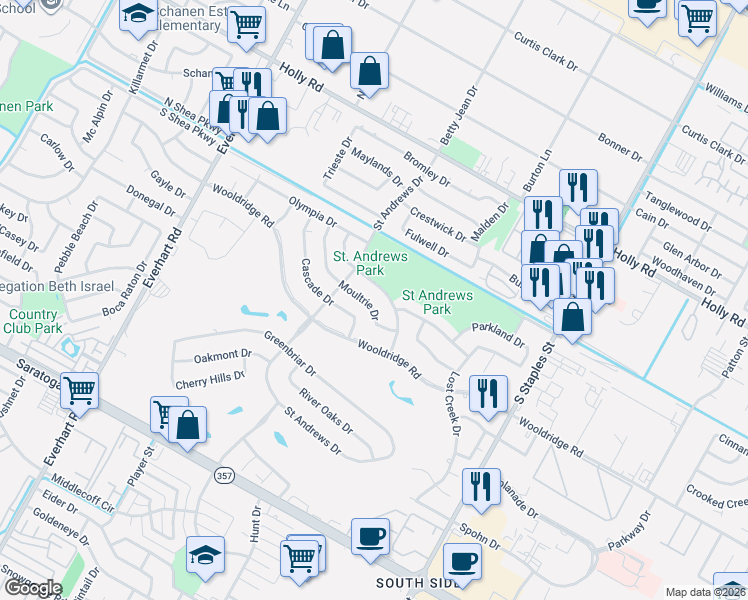Screen dimensions: 748x600
Task: Click the Pebble Beach Dr label
Action: coord(76,238)
